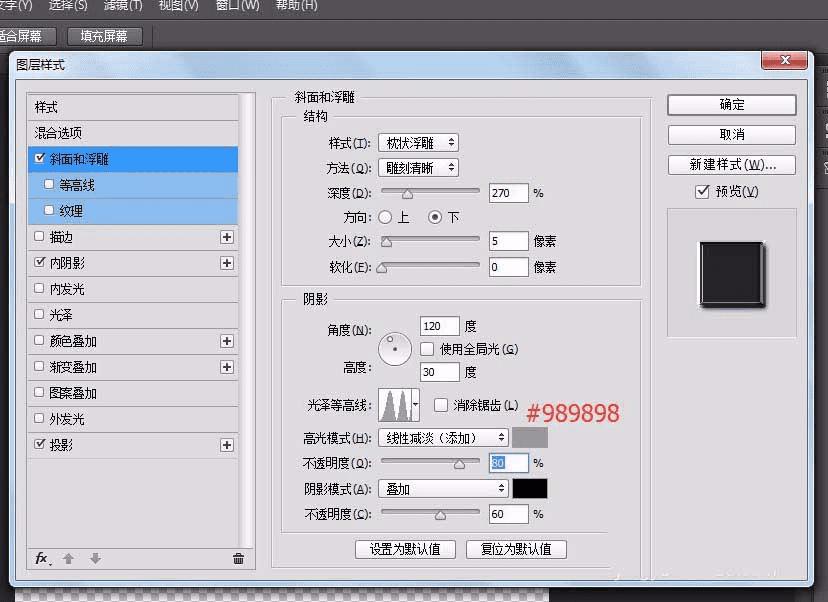The image size is (828, 602).
Task: Click the 大小 slider handle
Action: point(387,242)
